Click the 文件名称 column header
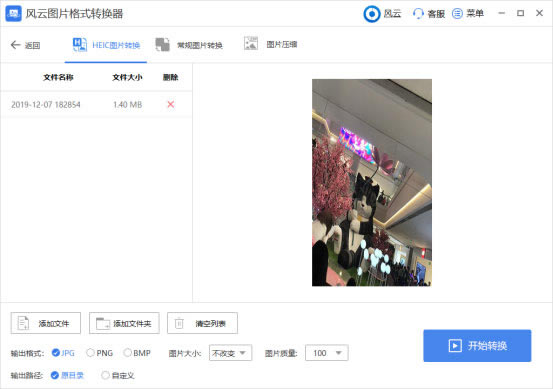The image size is (553, 389). [58, 77]
